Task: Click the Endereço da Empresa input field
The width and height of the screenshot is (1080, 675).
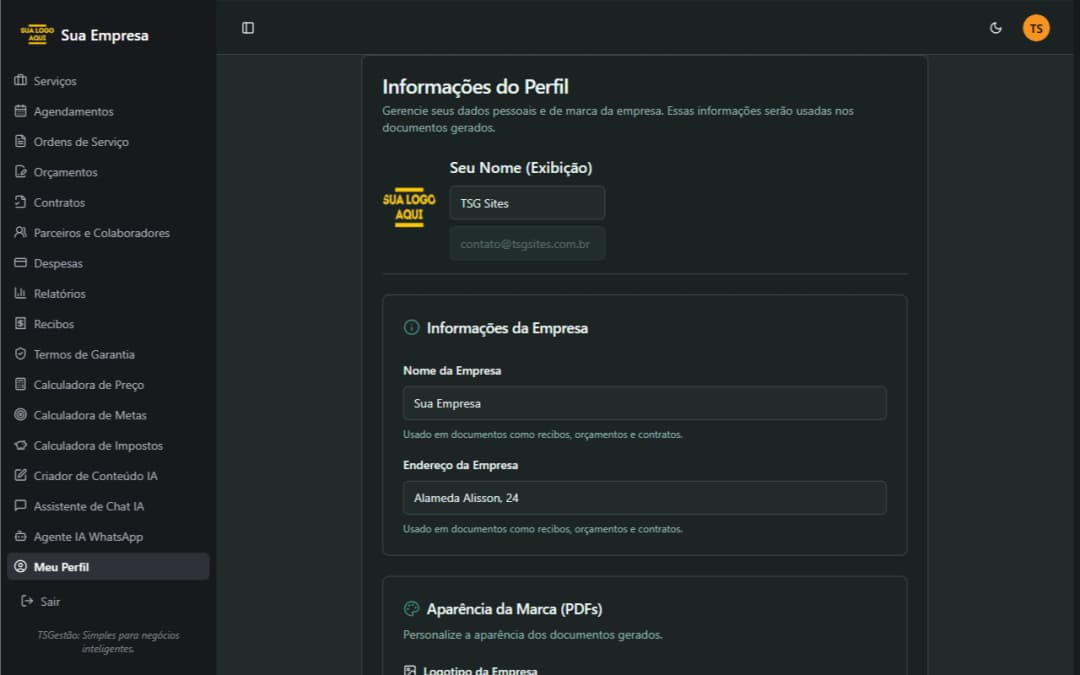Action: tap(644, 498)
